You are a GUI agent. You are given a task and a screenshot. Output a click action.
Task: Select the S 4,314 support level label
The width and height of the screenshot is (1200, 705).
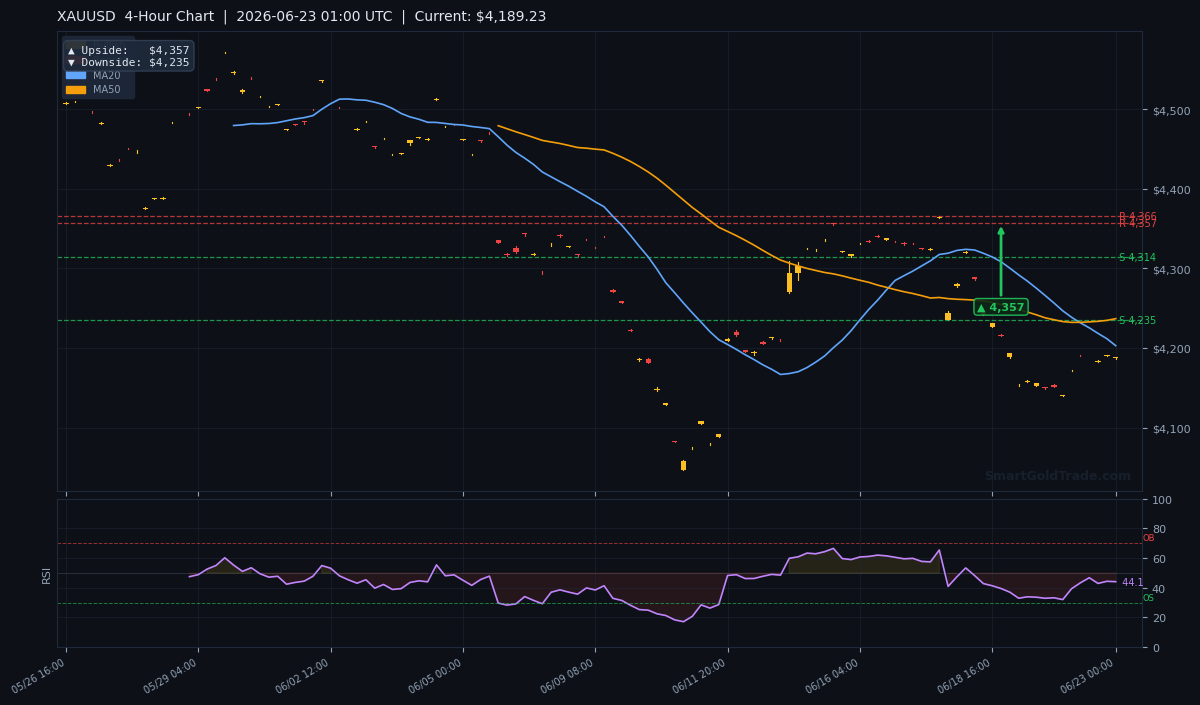[x=1137, y=257]
